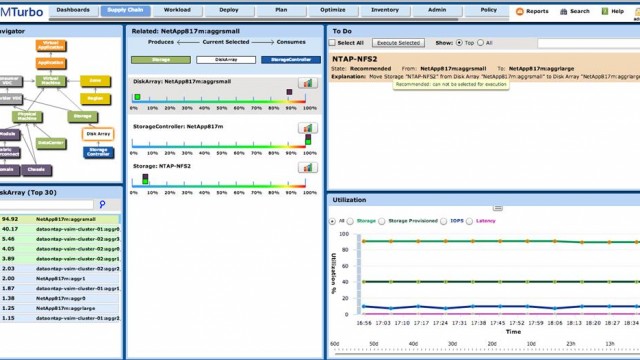Click the purple marker on DiskArray utilization bar

click(289, 92)
